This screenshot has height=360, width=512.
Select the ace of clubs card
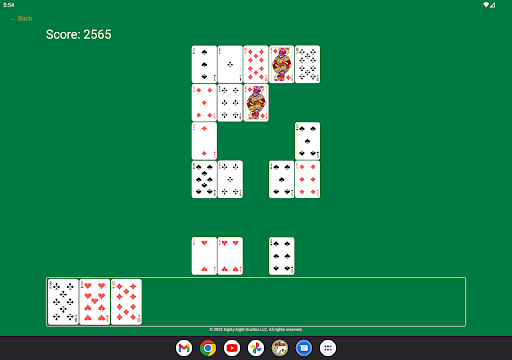[230, 64]
